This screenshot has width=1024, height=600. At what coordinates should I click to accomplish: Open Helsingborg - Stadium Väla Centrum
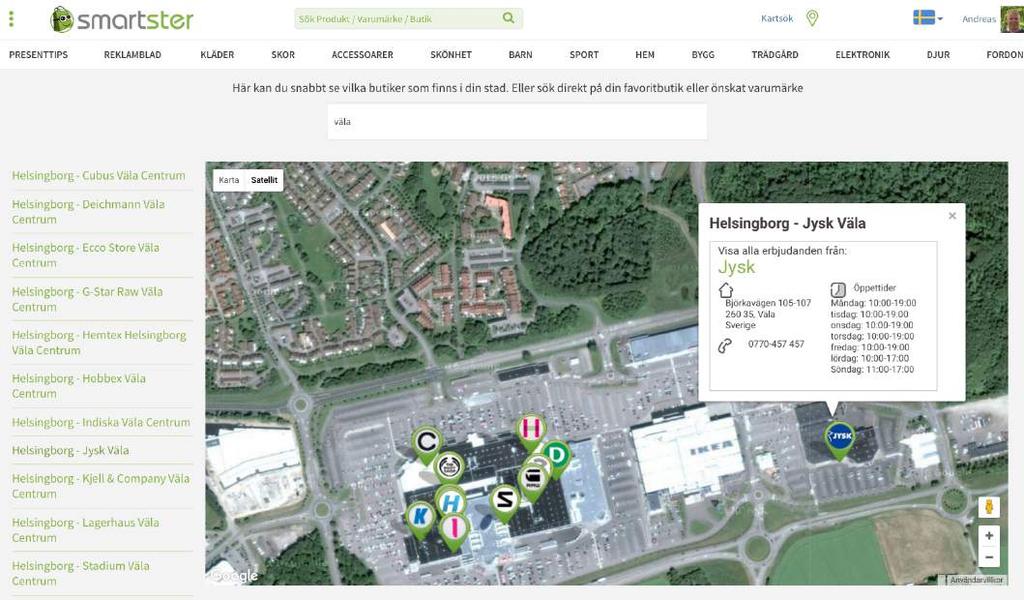click(x=81, y=573)
